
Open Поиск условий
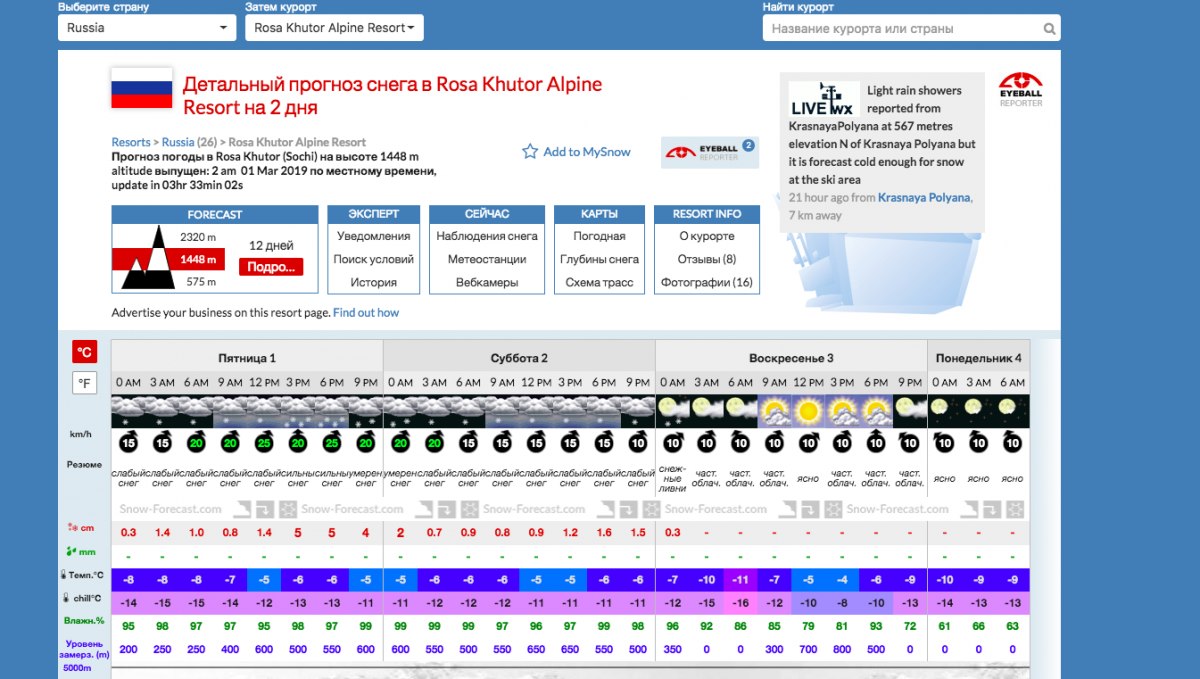(x=374, y=259)
